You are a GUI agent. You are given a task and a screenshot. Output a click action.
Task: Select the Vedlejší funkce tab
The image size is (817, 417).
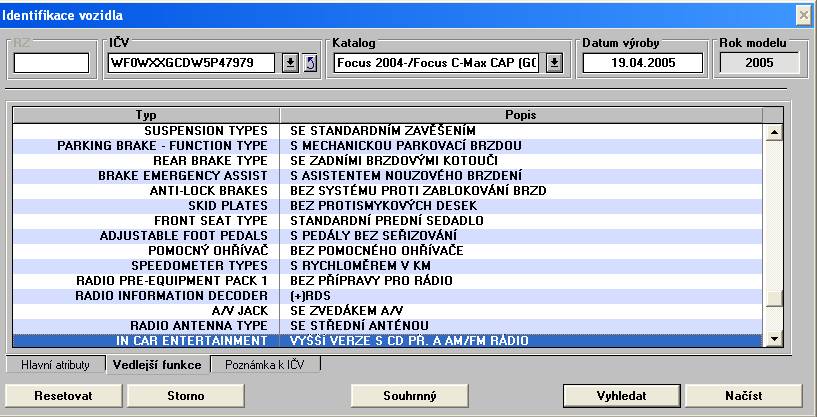[x=158, y=365]
